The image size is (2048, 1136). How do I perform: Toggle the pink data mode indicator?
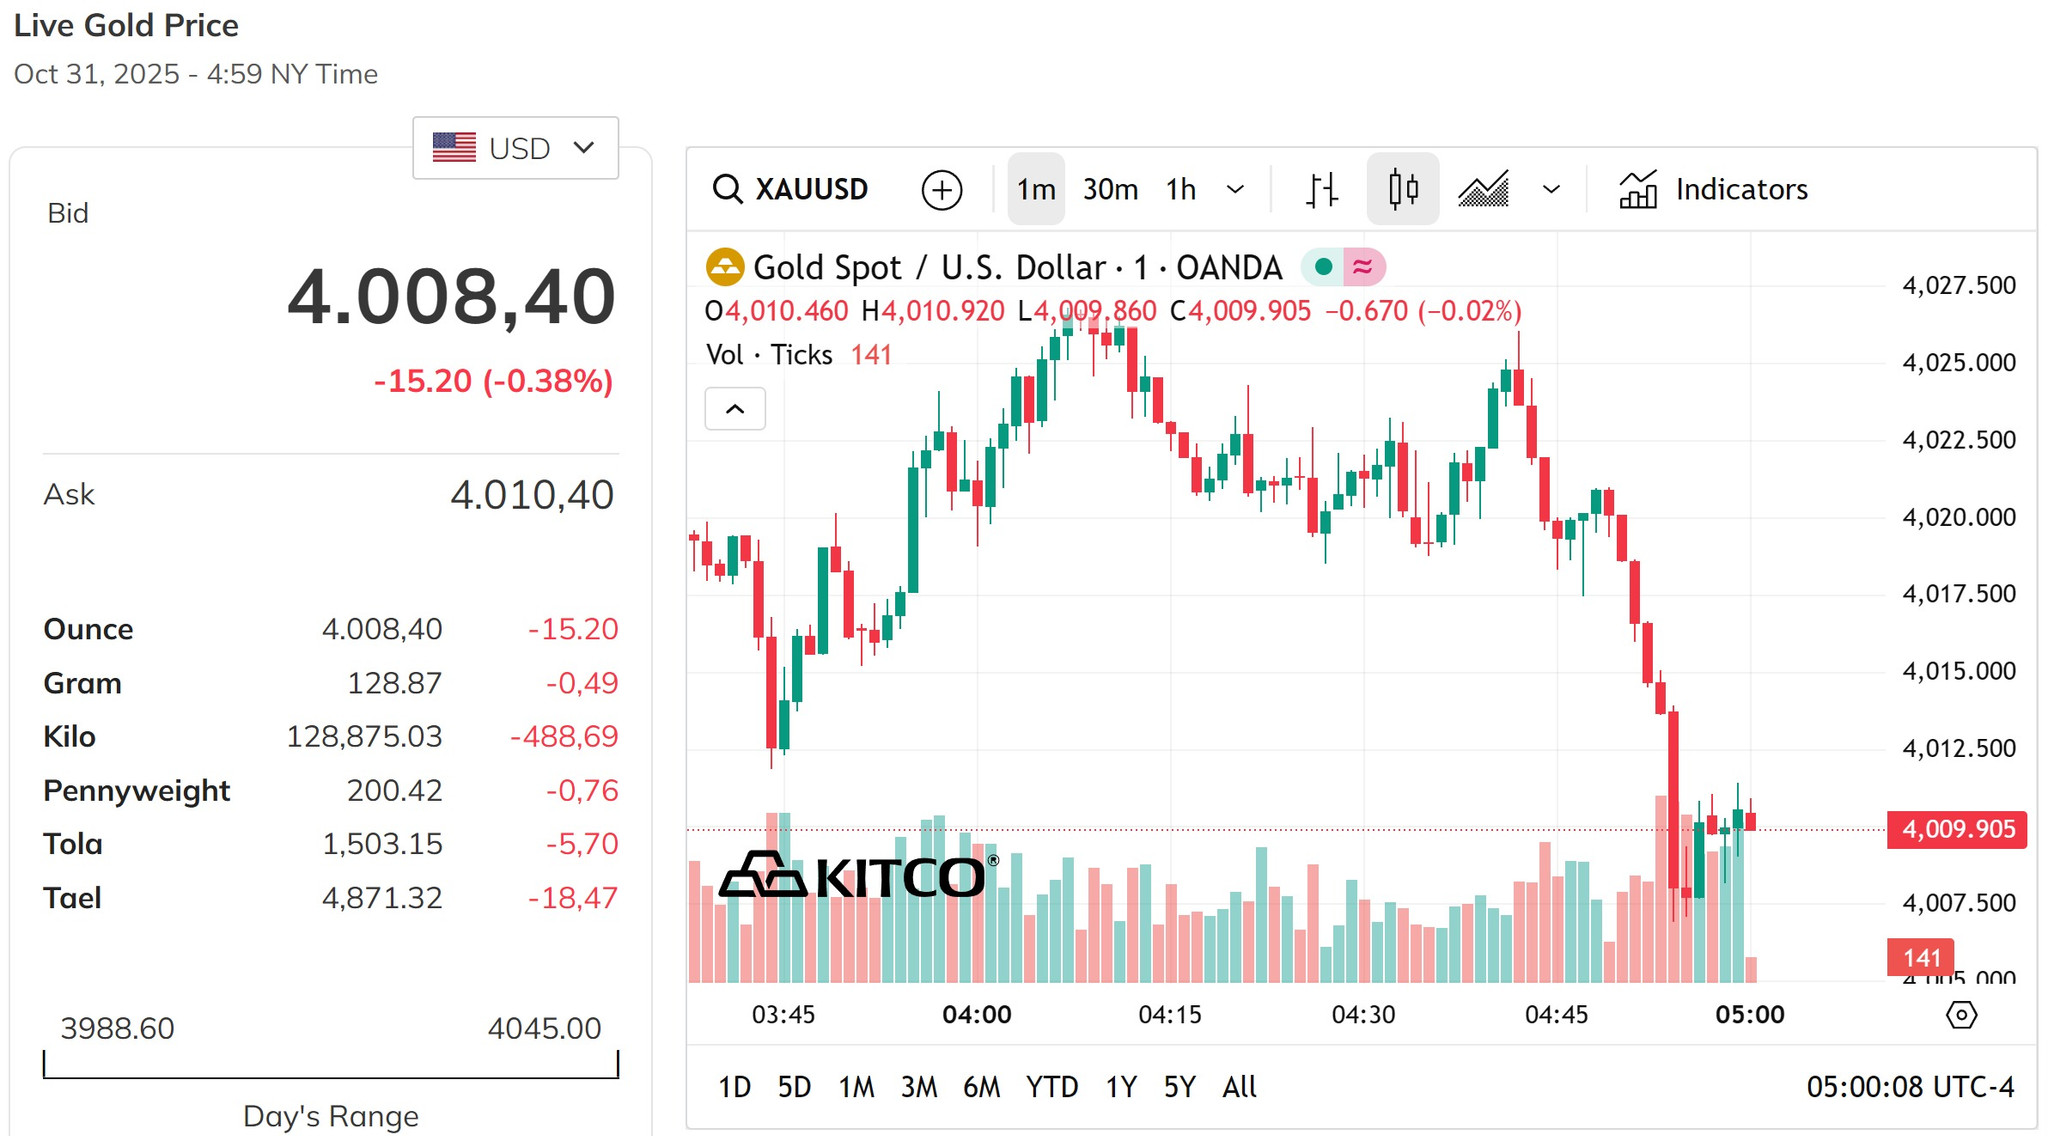click(x=1363, y=267)
